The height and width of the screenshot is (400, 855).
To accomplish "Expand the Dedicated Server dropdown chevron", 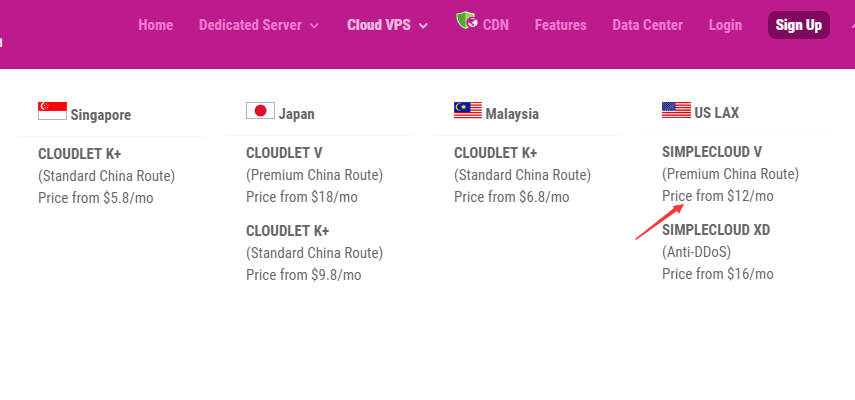I will 315,26.
